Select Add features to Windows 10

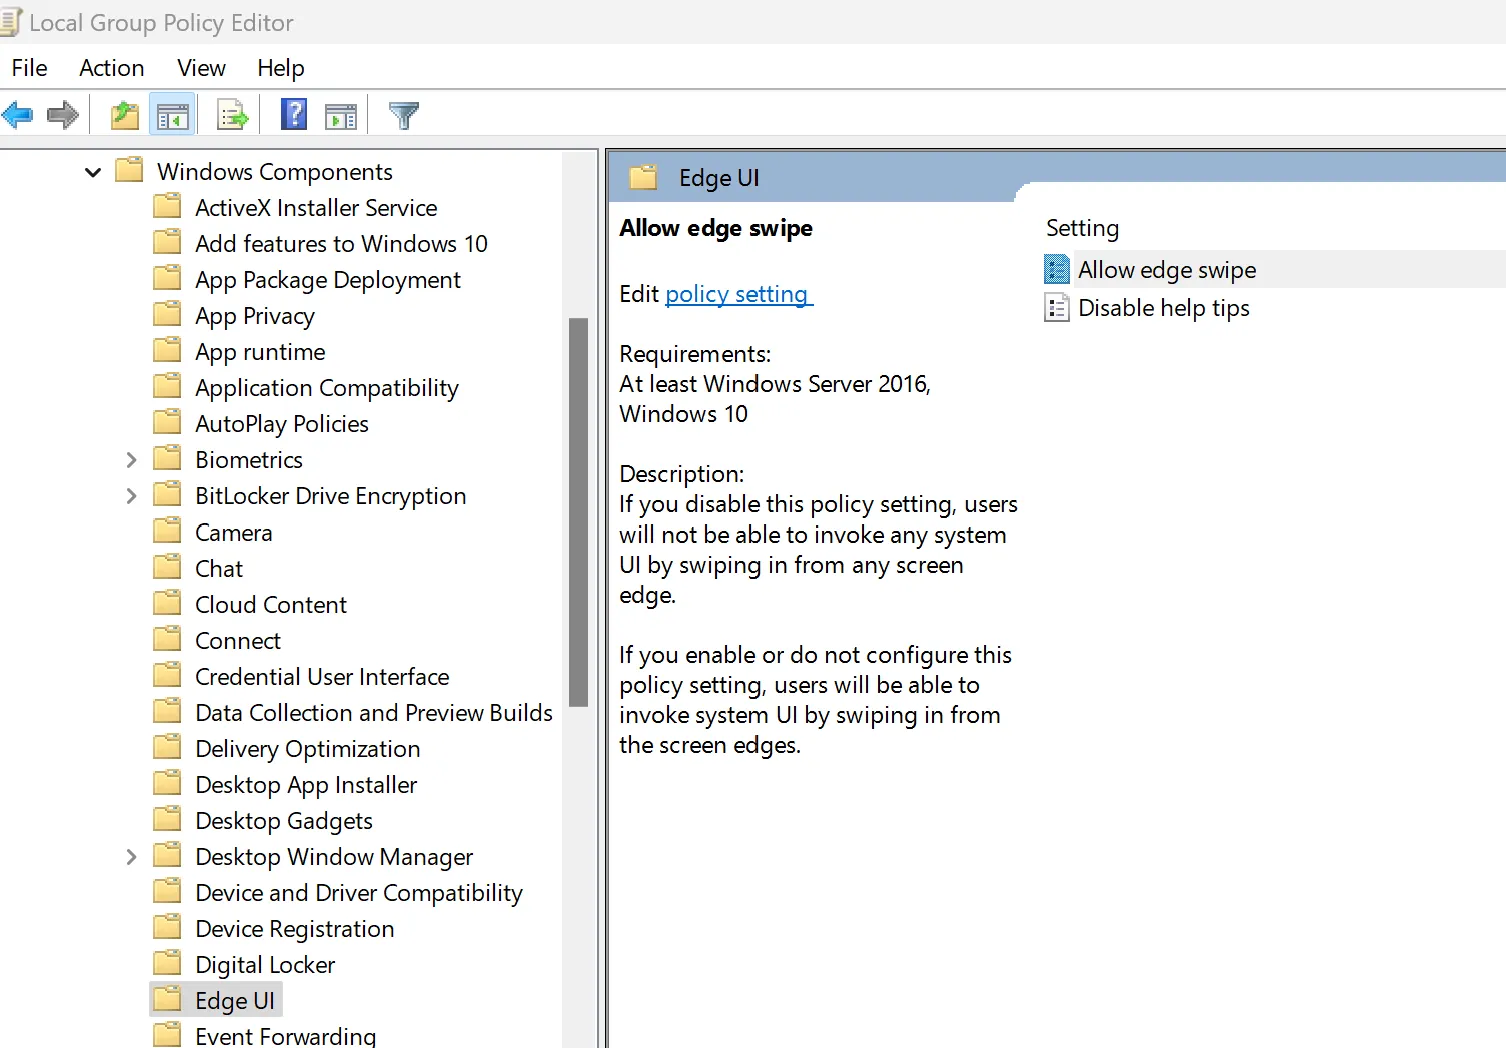341,244
